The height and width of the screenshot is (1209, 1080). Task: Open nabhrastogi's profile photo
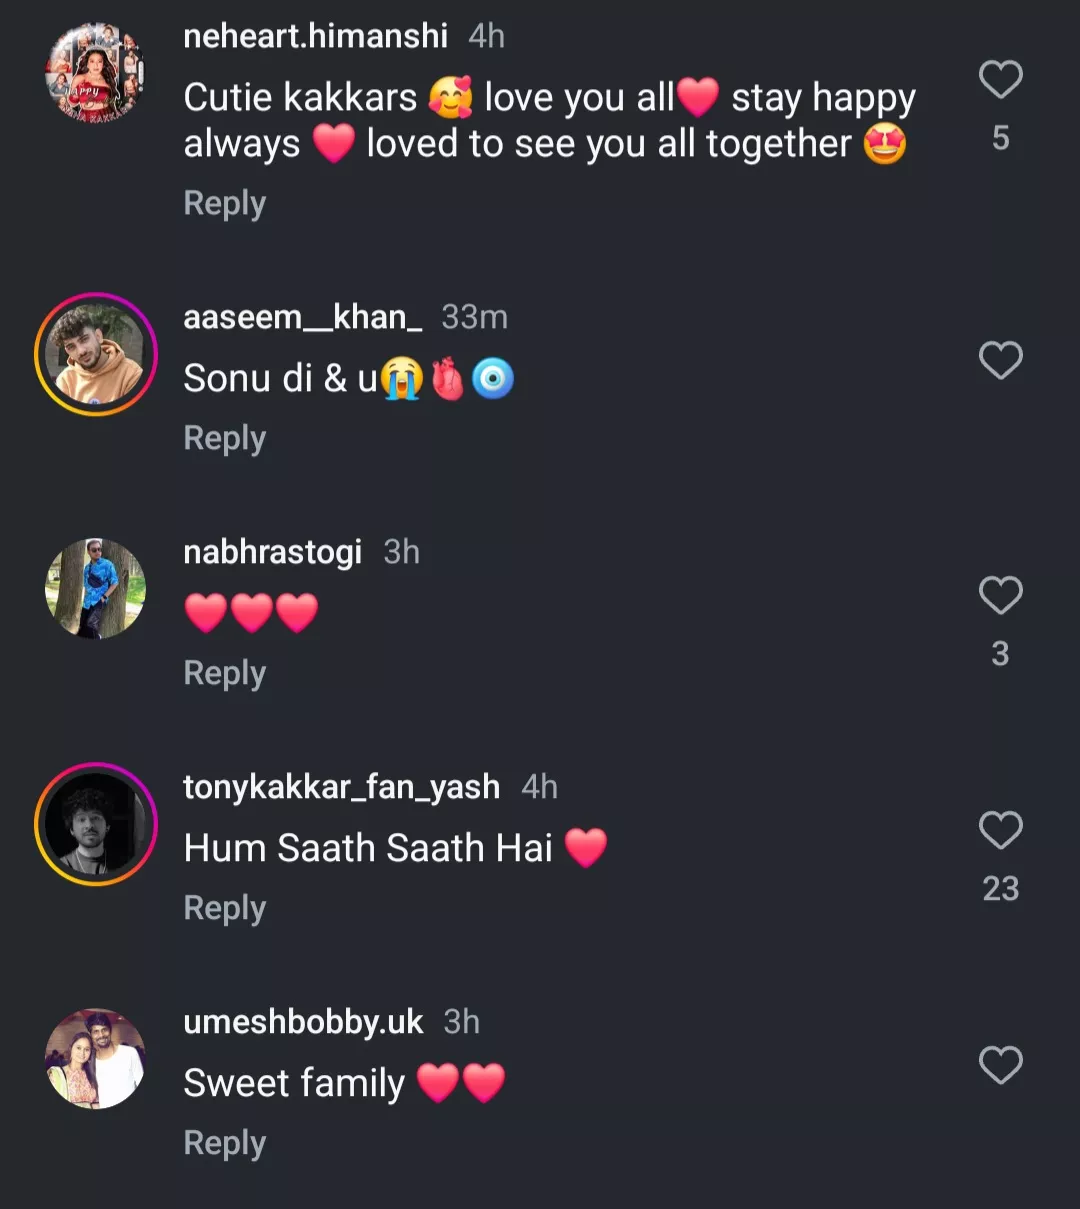pos(96,588)
